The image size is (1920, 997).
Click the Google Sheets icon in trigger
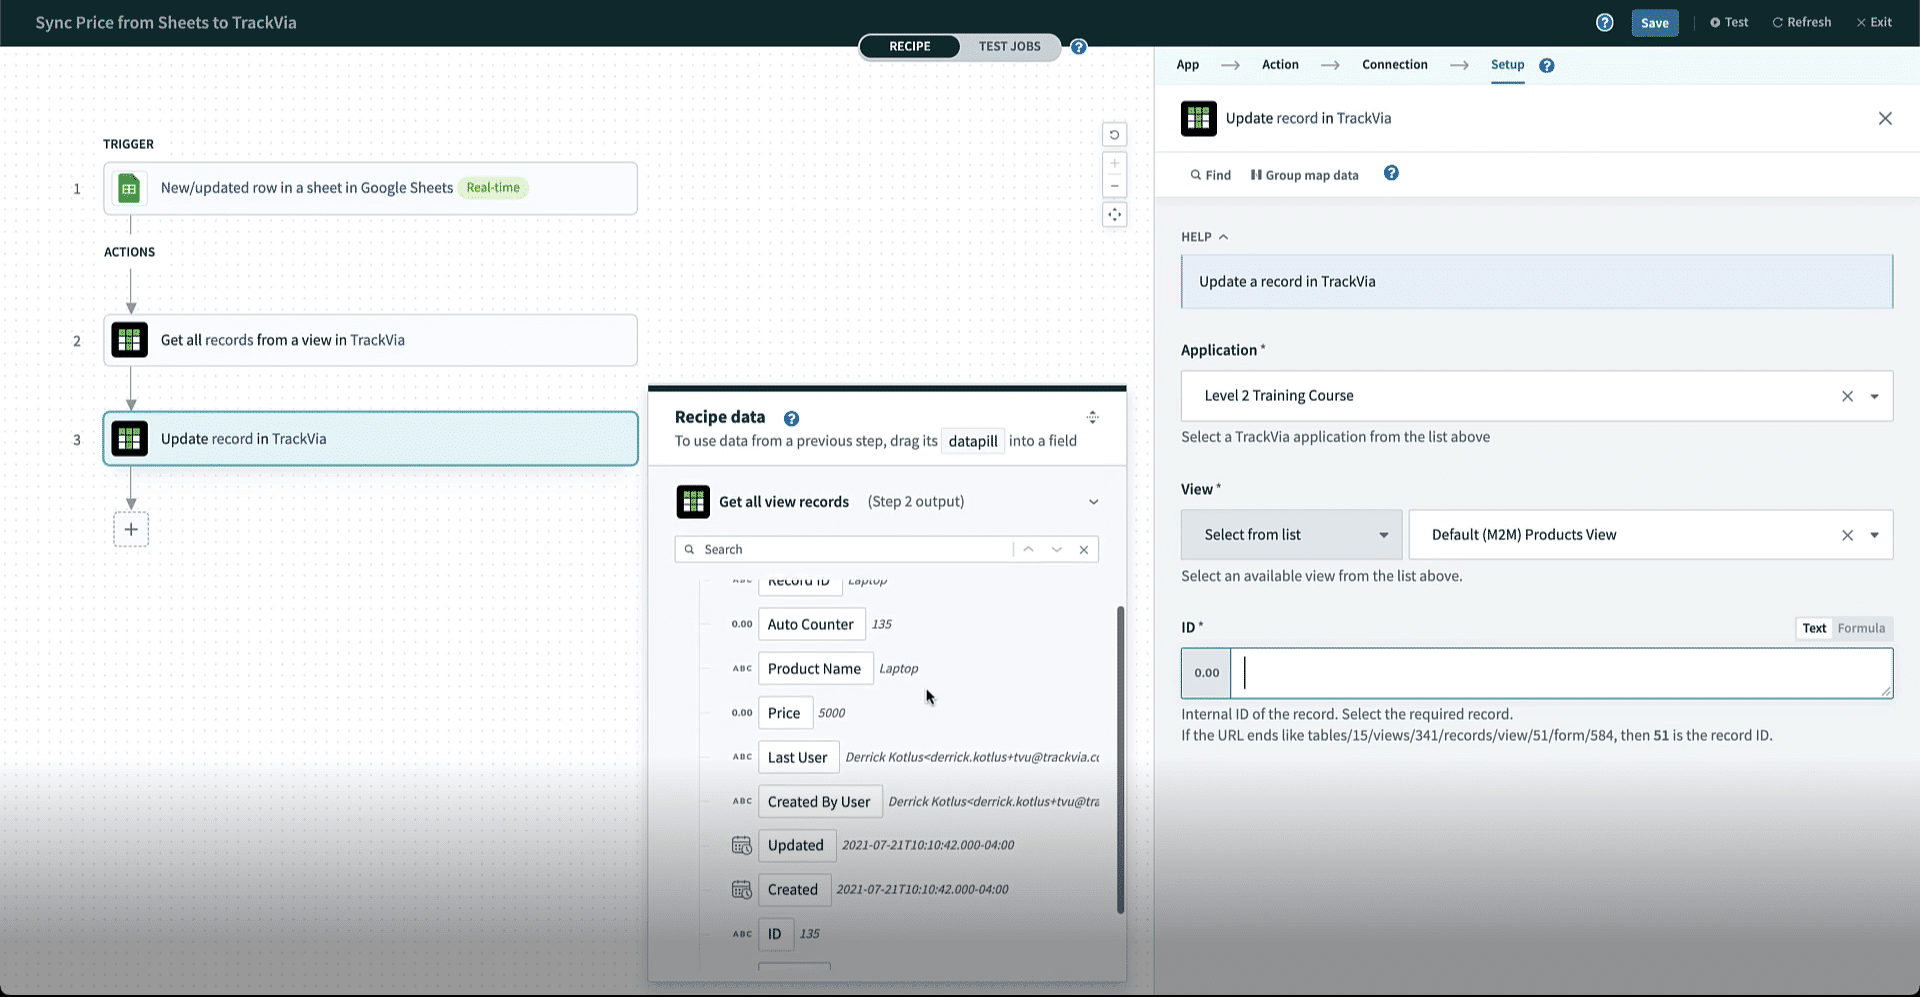(129, 188)
